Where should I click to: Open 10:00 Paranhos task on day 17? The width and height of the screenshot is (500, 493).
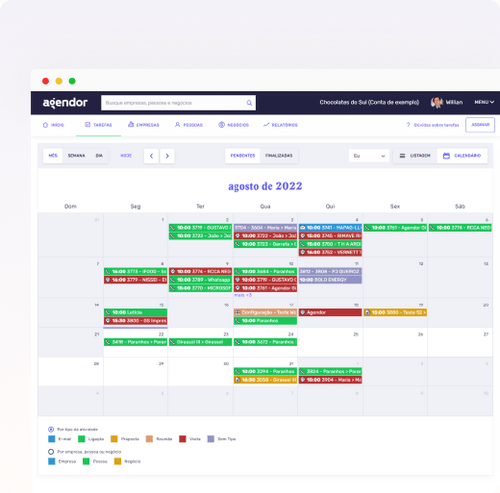pyautogui.click(x=265, y=321)
